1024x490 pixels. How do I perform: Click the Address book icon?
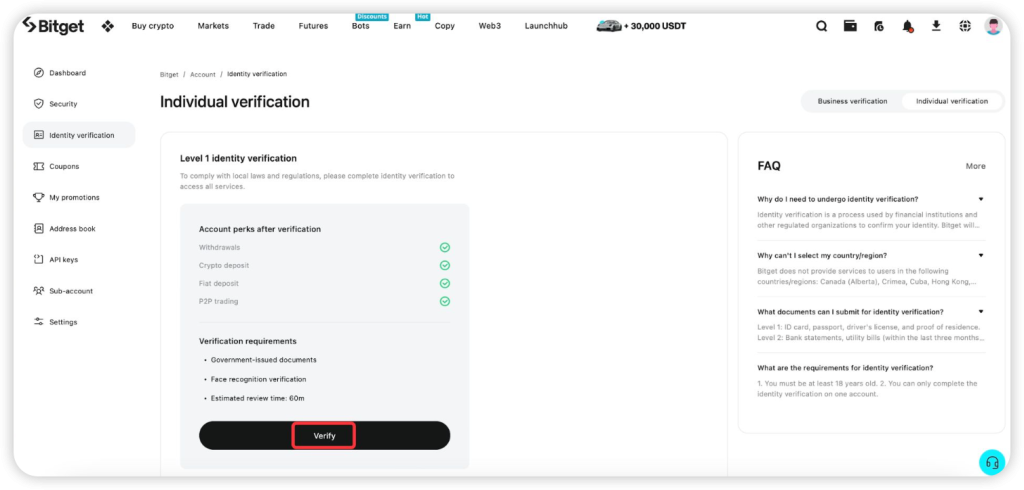[x=39, y=229]
